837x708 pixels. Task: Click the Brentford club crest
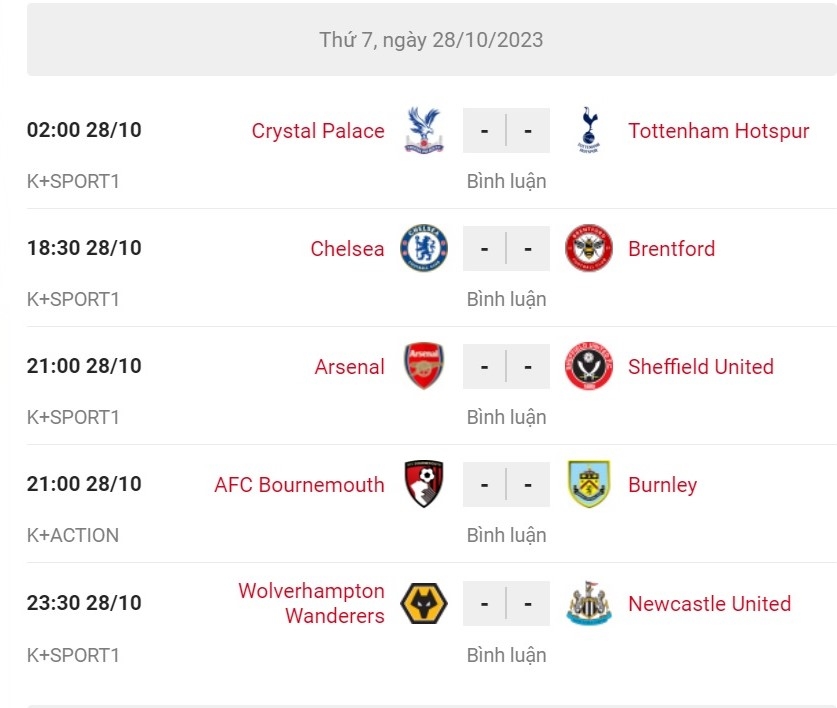[x=587, y=248]
